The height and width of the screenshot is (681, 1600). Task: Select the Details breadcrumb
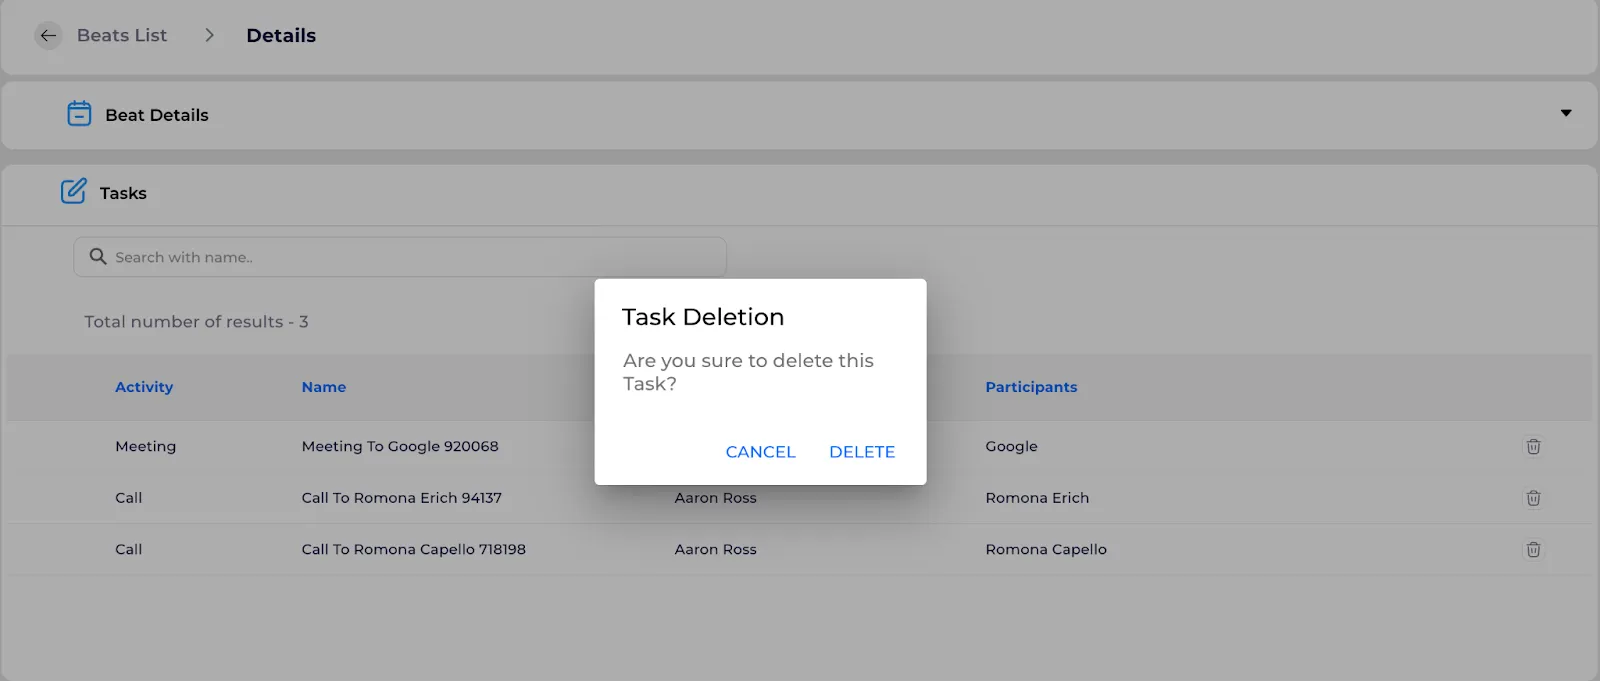click(281, 36)
